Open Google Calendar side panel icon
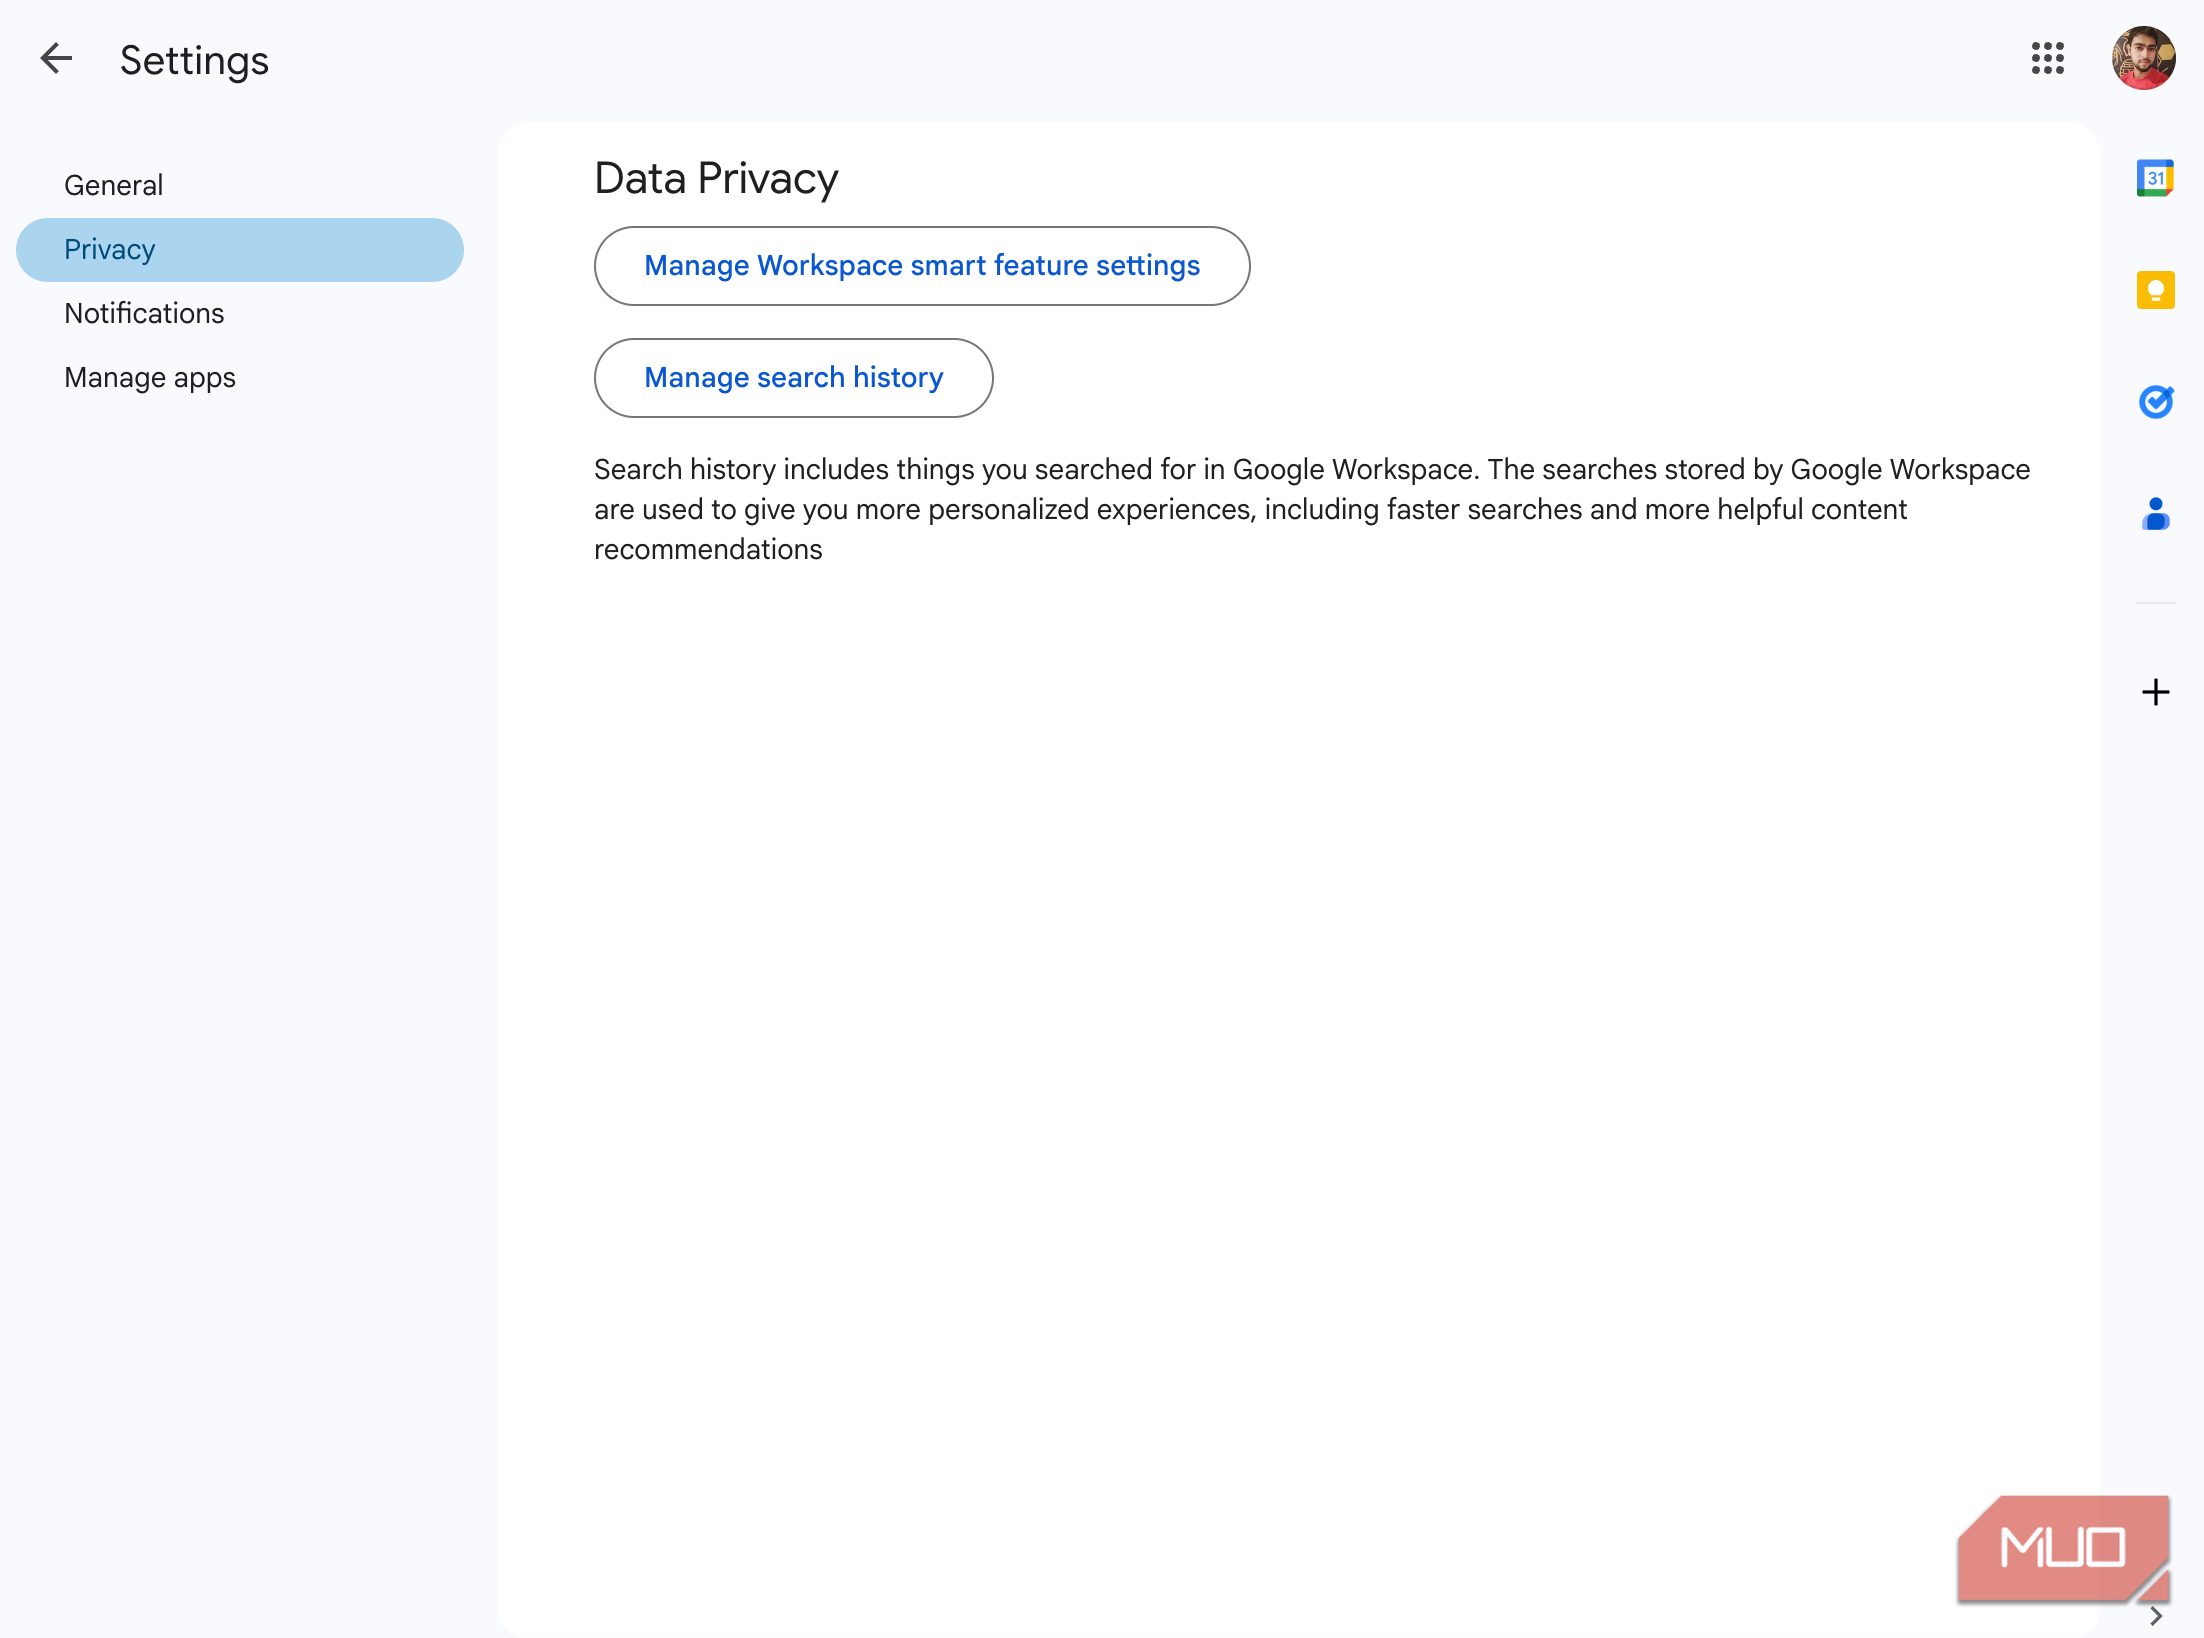 click(x=2155, y=179)
